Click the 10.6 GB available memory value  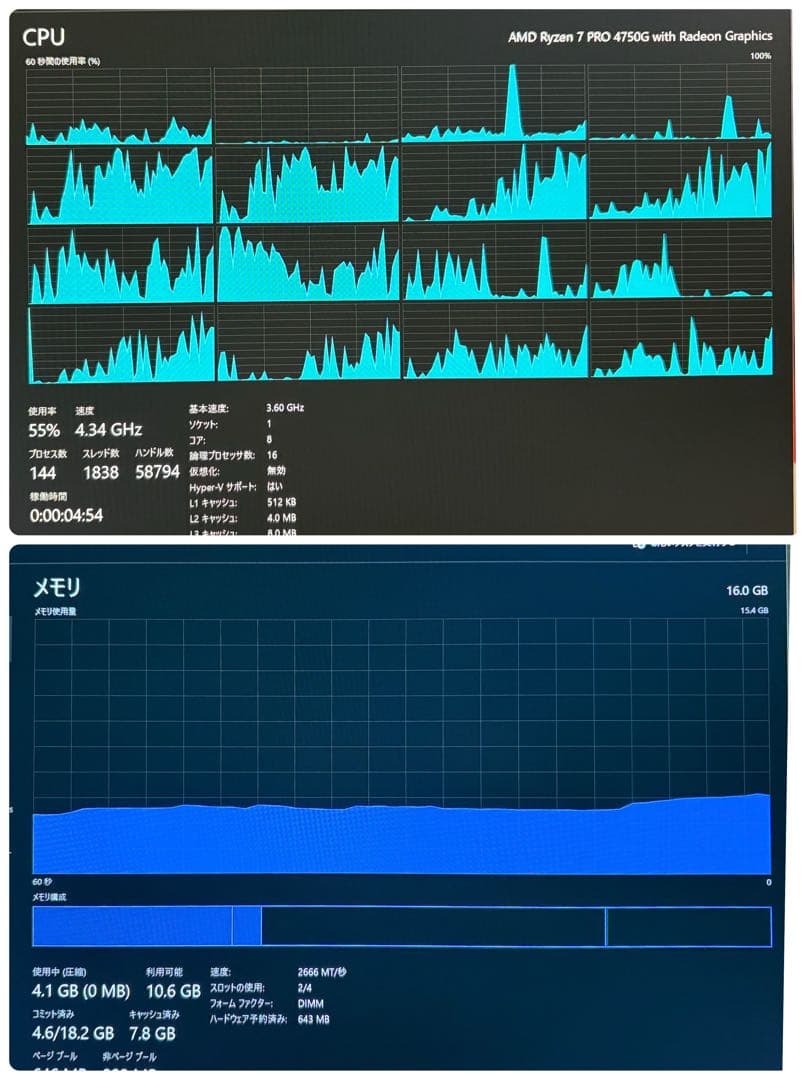click(173, 991)
